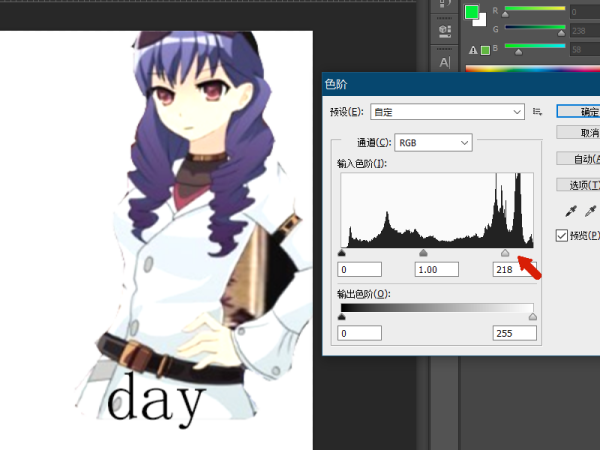Click the color spectrum ramp bar
600x450 pixels.
pyautogui.click(x=533, y=69)
